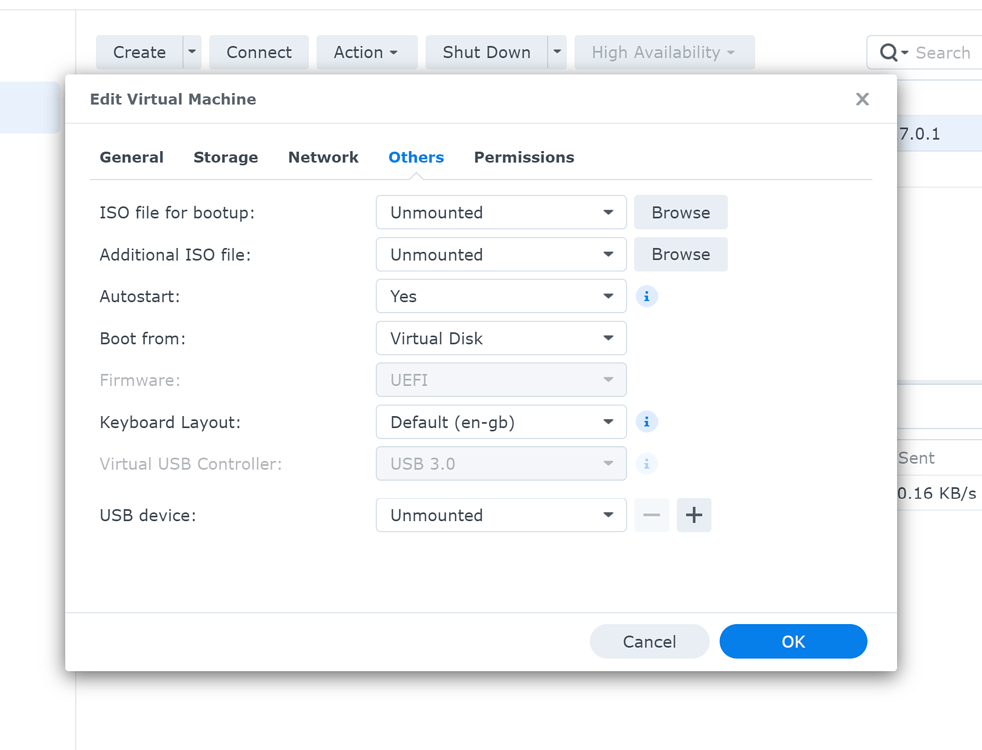Screen dimensions: 982x750
Task: Click the Connect button in the toolbar
Action: coord(258,52)
